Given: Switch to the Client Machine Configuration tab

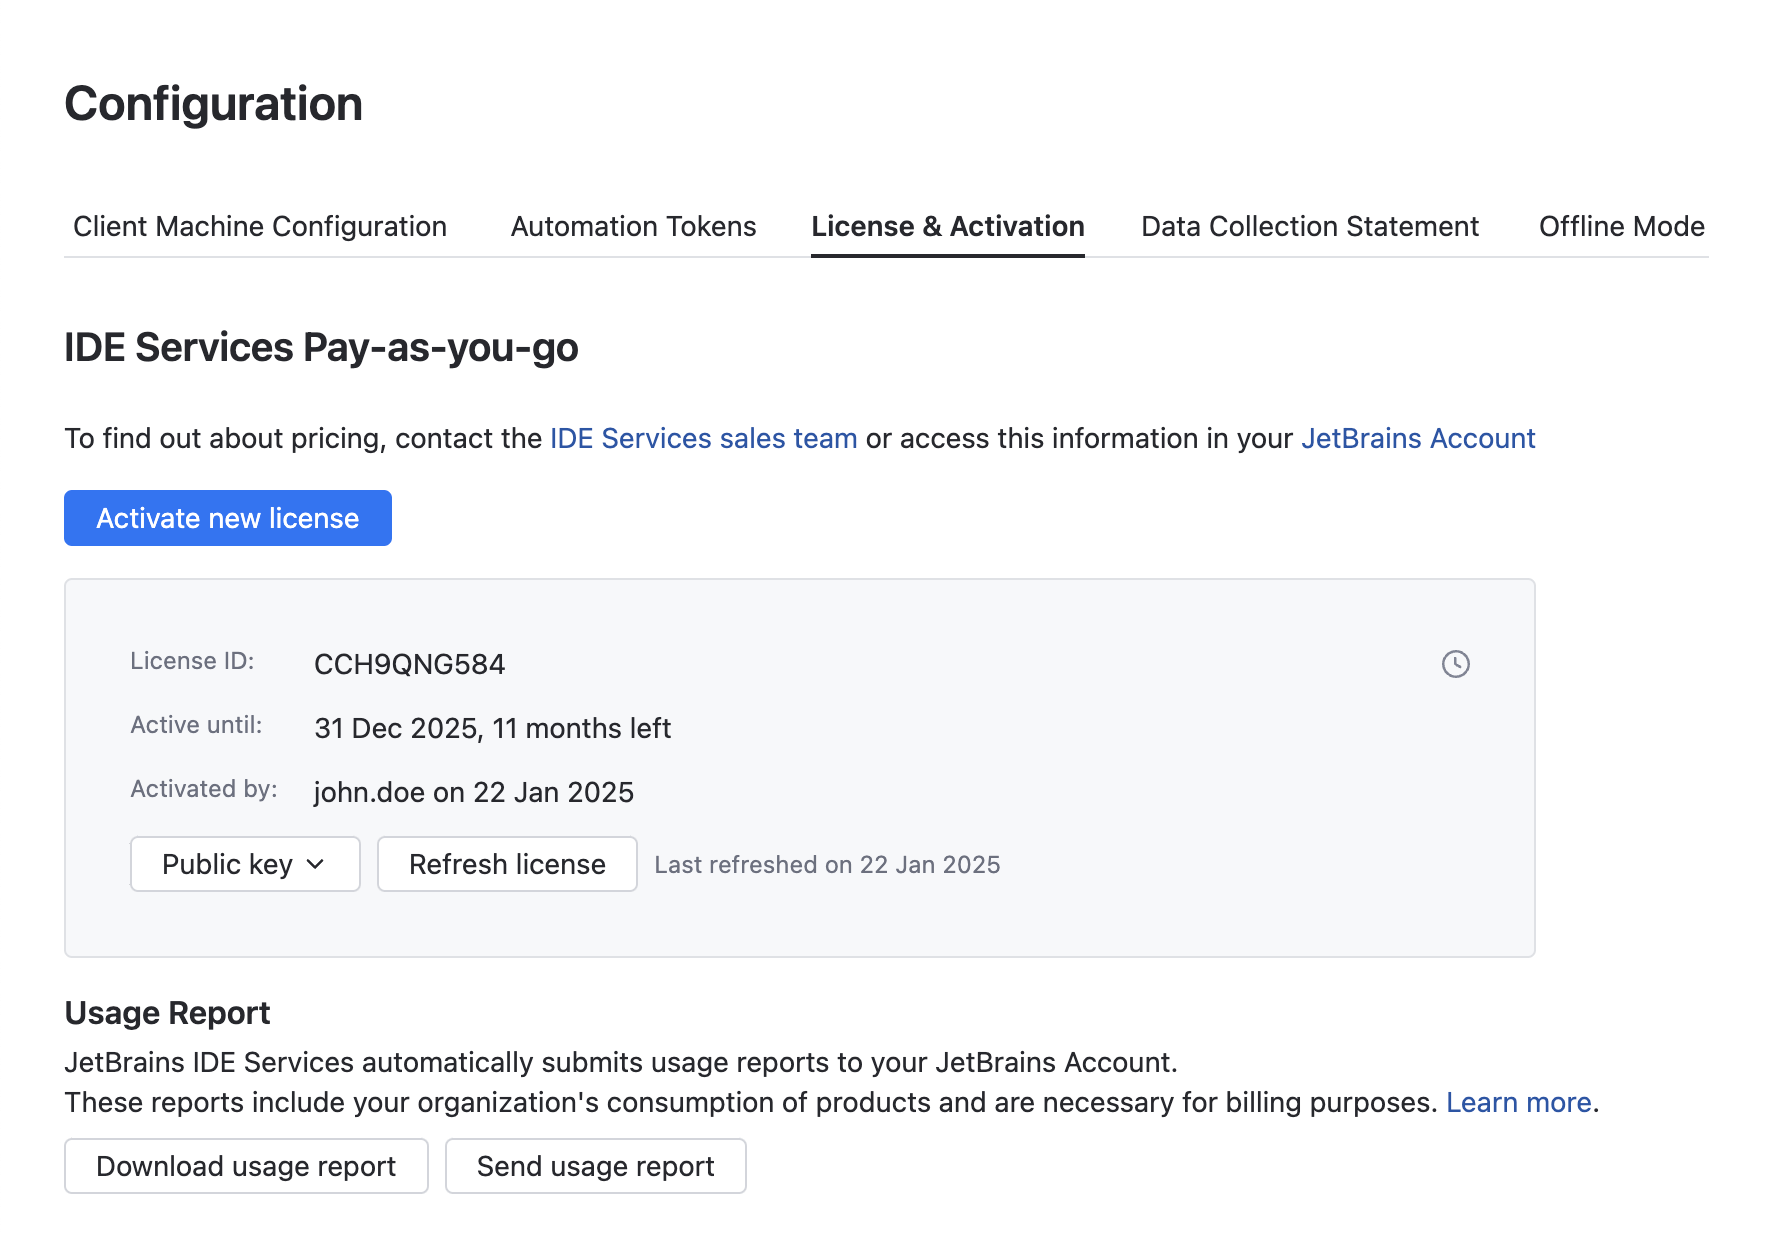Looking at the screenshot, I should (x=258, y=226).
